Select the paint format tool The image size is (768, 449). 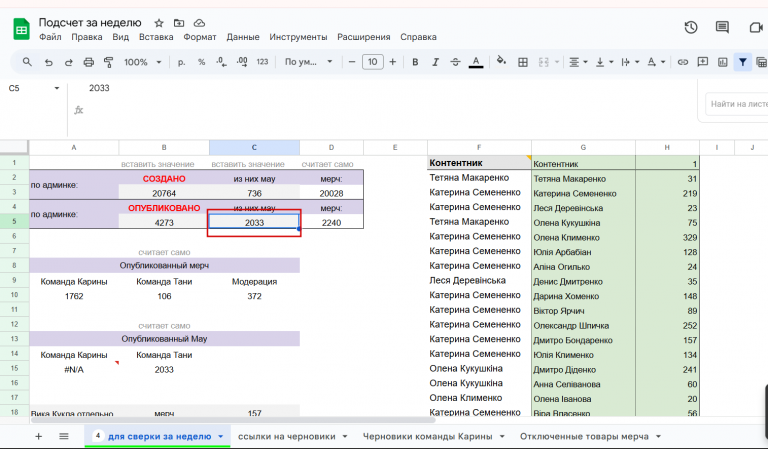[x=109, y=62]
